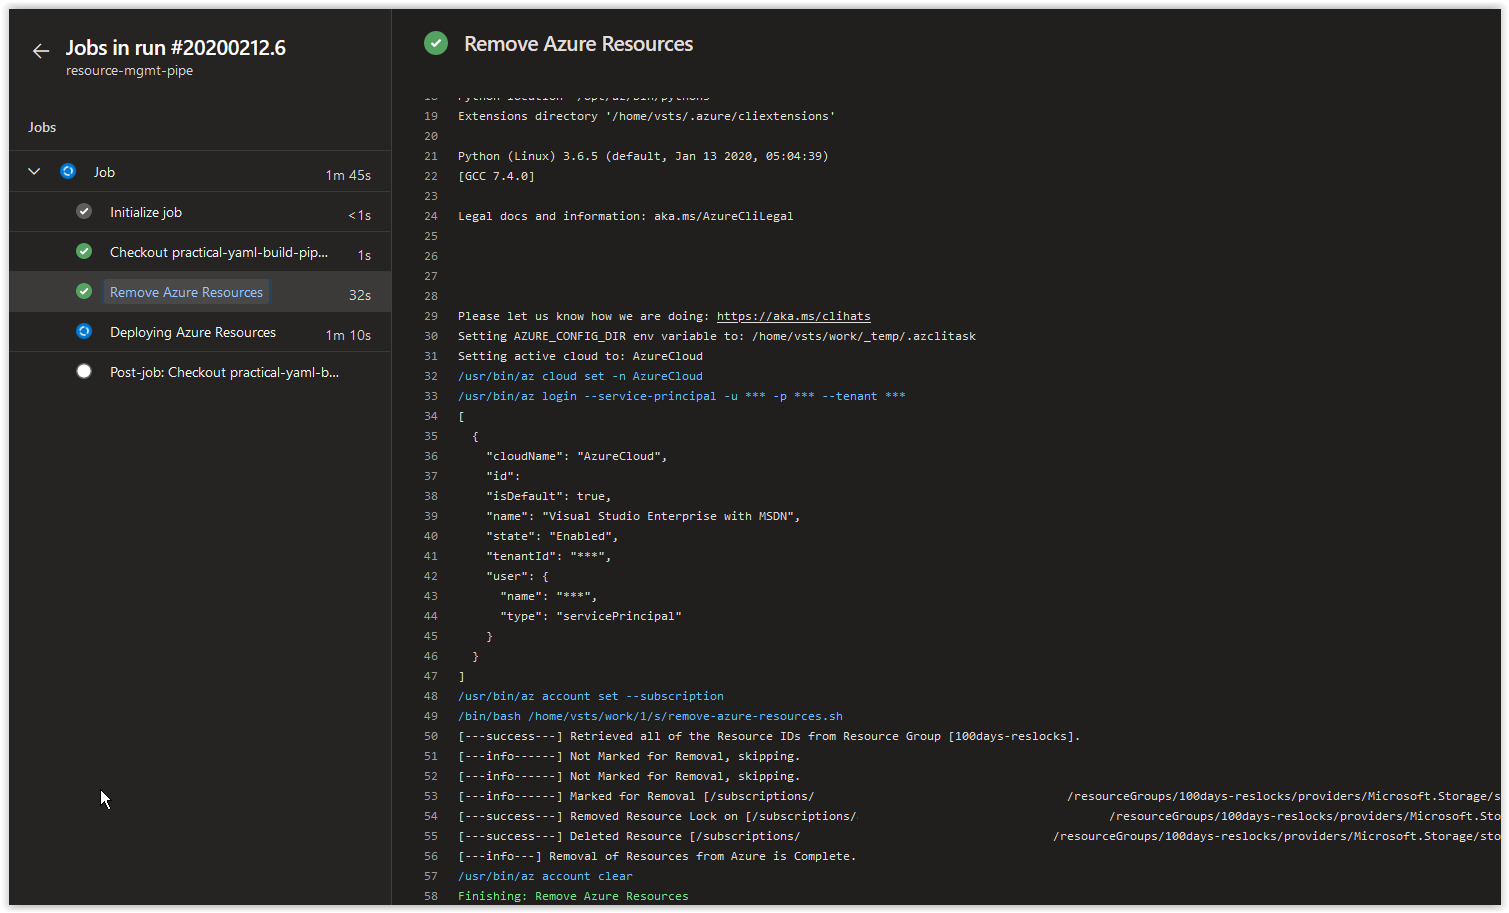Click the Retrieved all Resource IDs success line

tap(769, 736)
